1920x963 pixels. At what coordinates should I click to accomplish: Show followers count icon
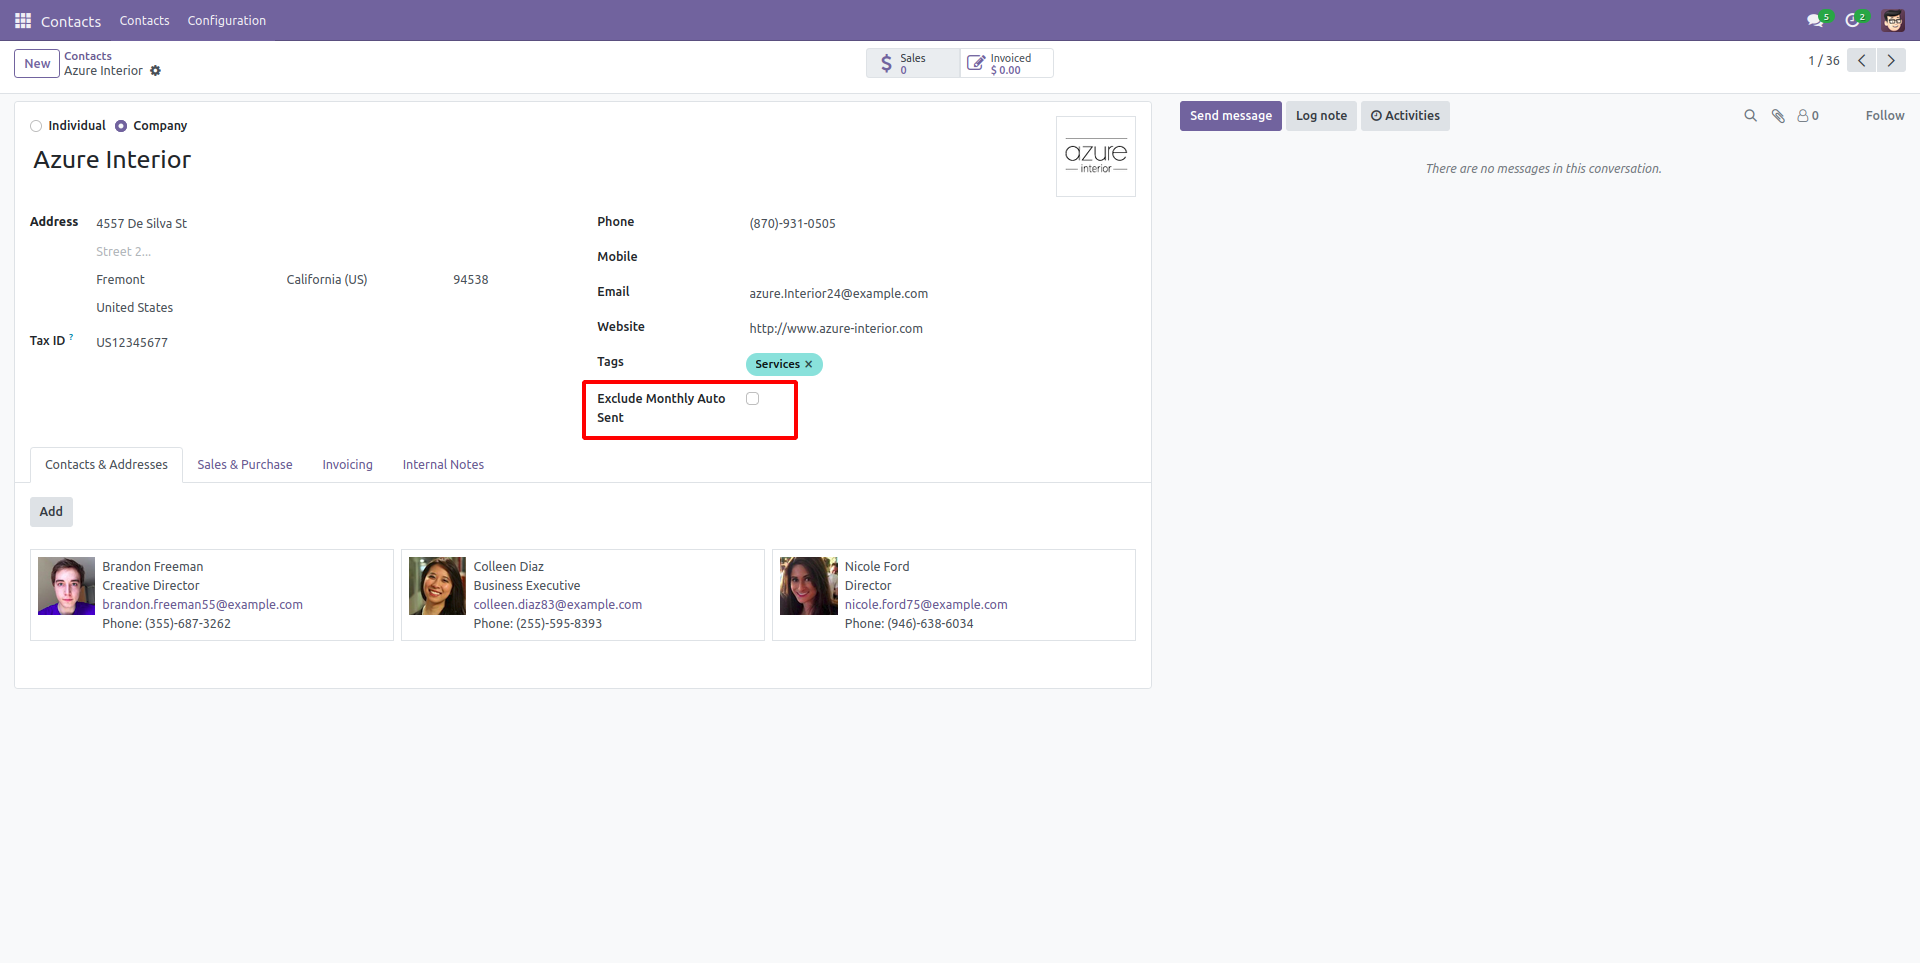1808,116
